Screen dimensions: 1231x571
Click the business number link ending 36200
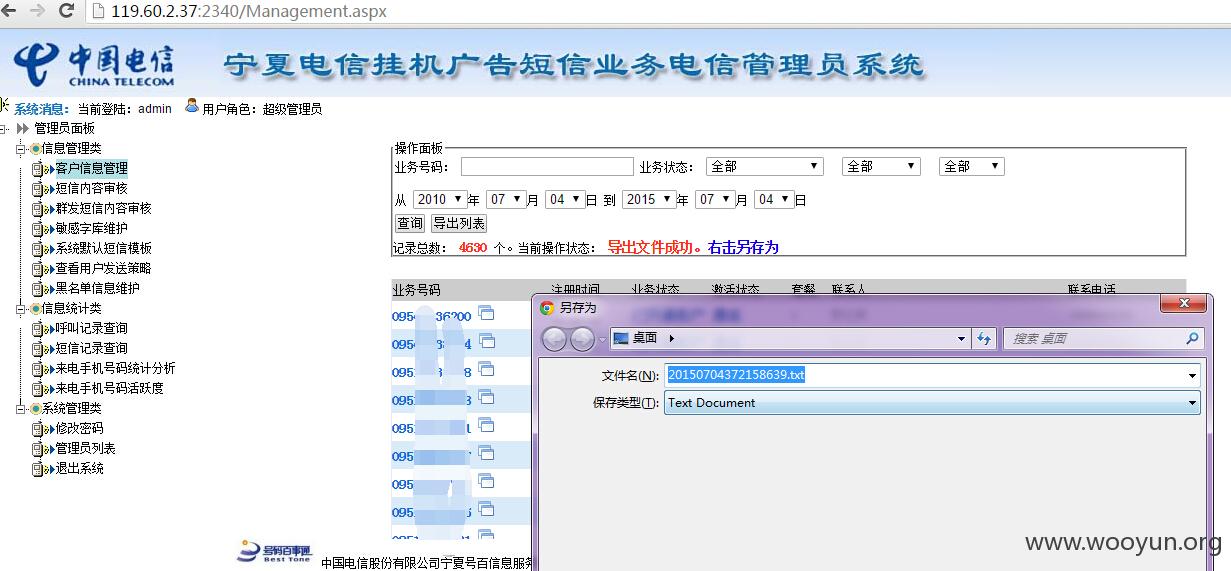pos(431,316)
